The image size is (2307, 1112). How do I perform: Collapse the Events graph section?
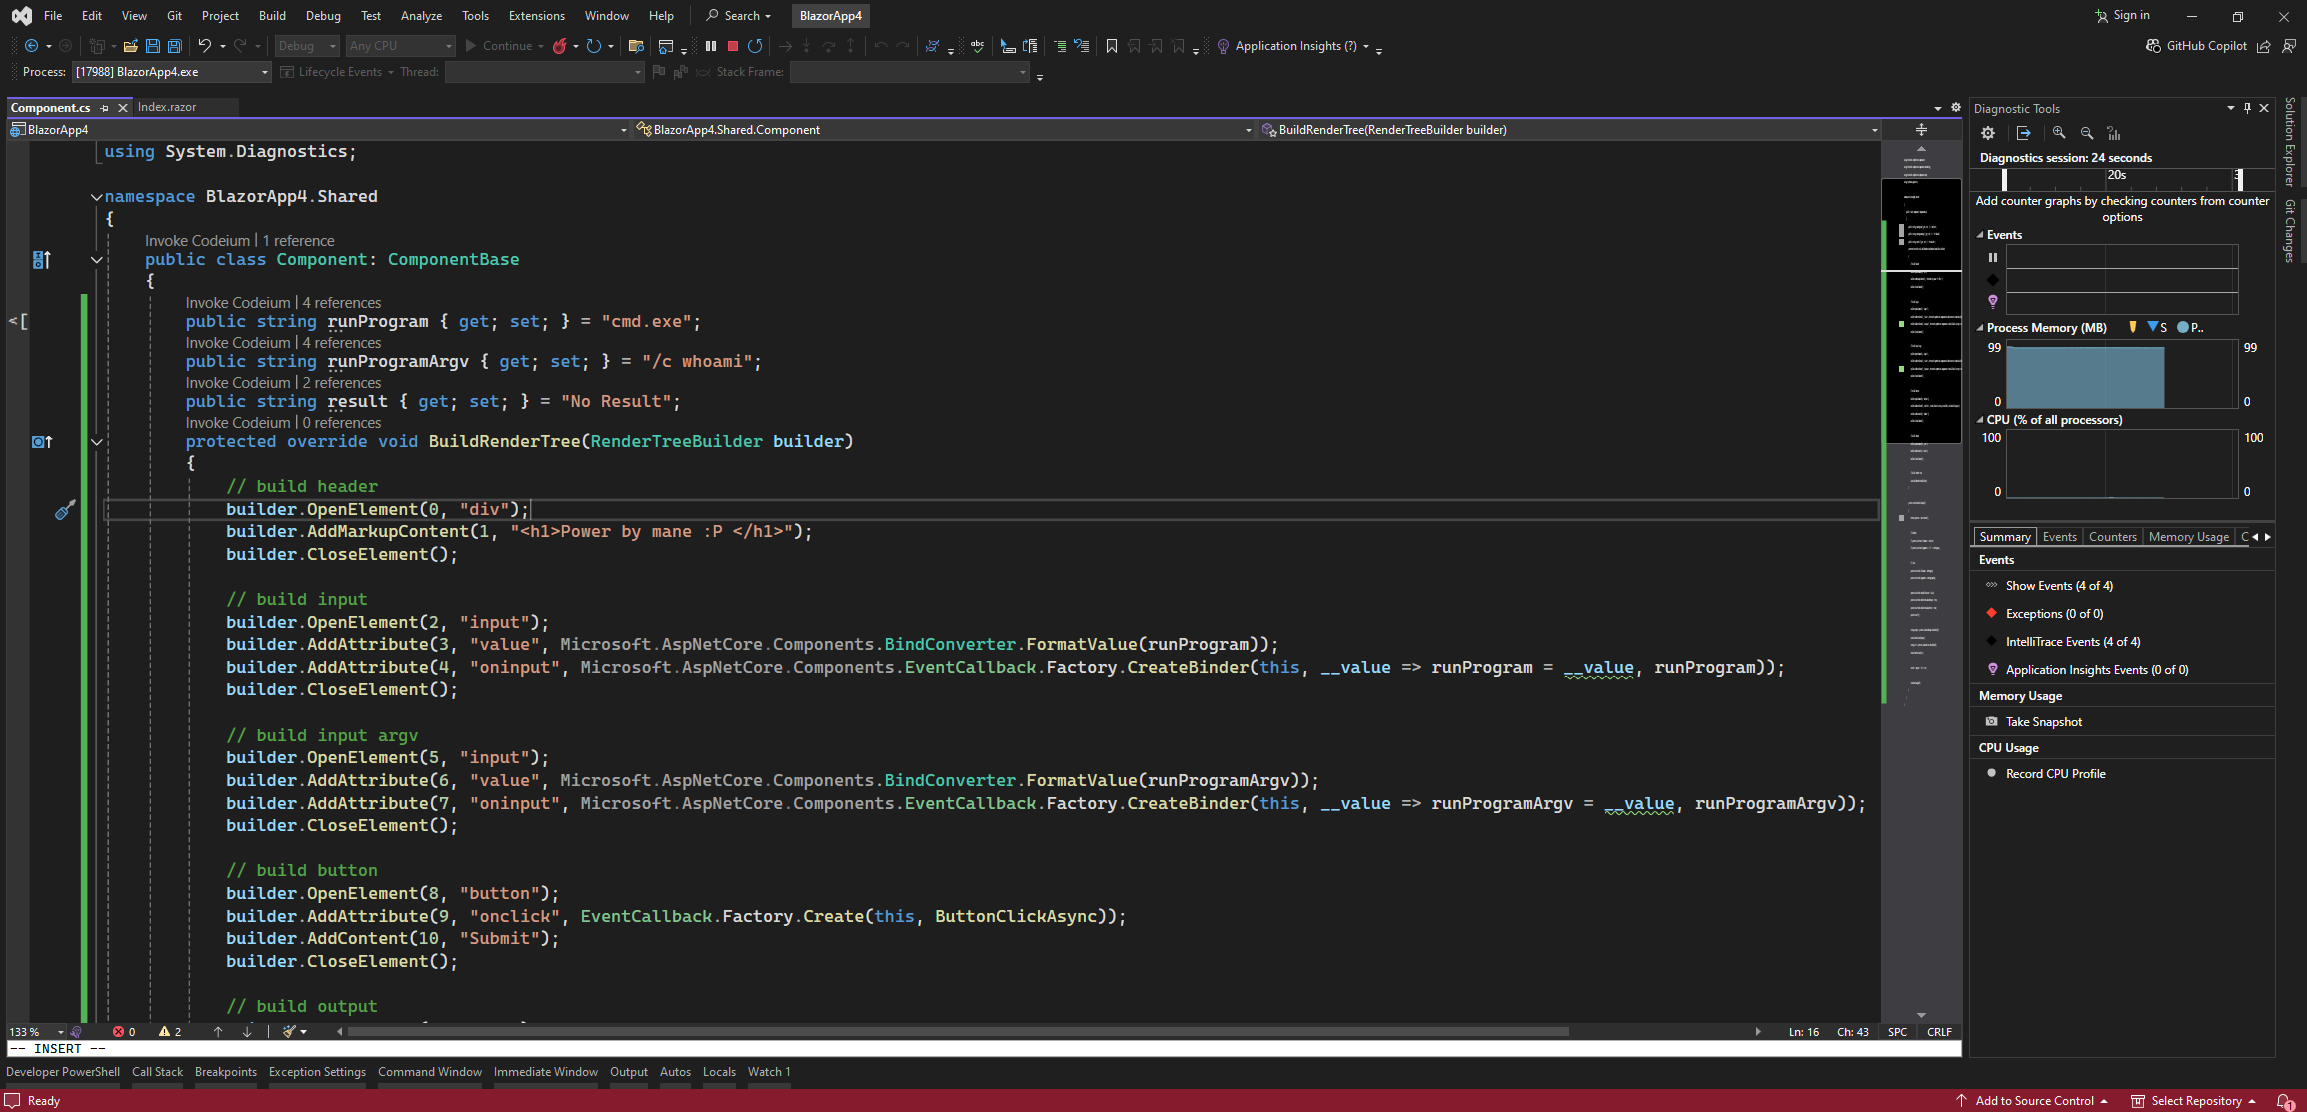coord(1980,235)
